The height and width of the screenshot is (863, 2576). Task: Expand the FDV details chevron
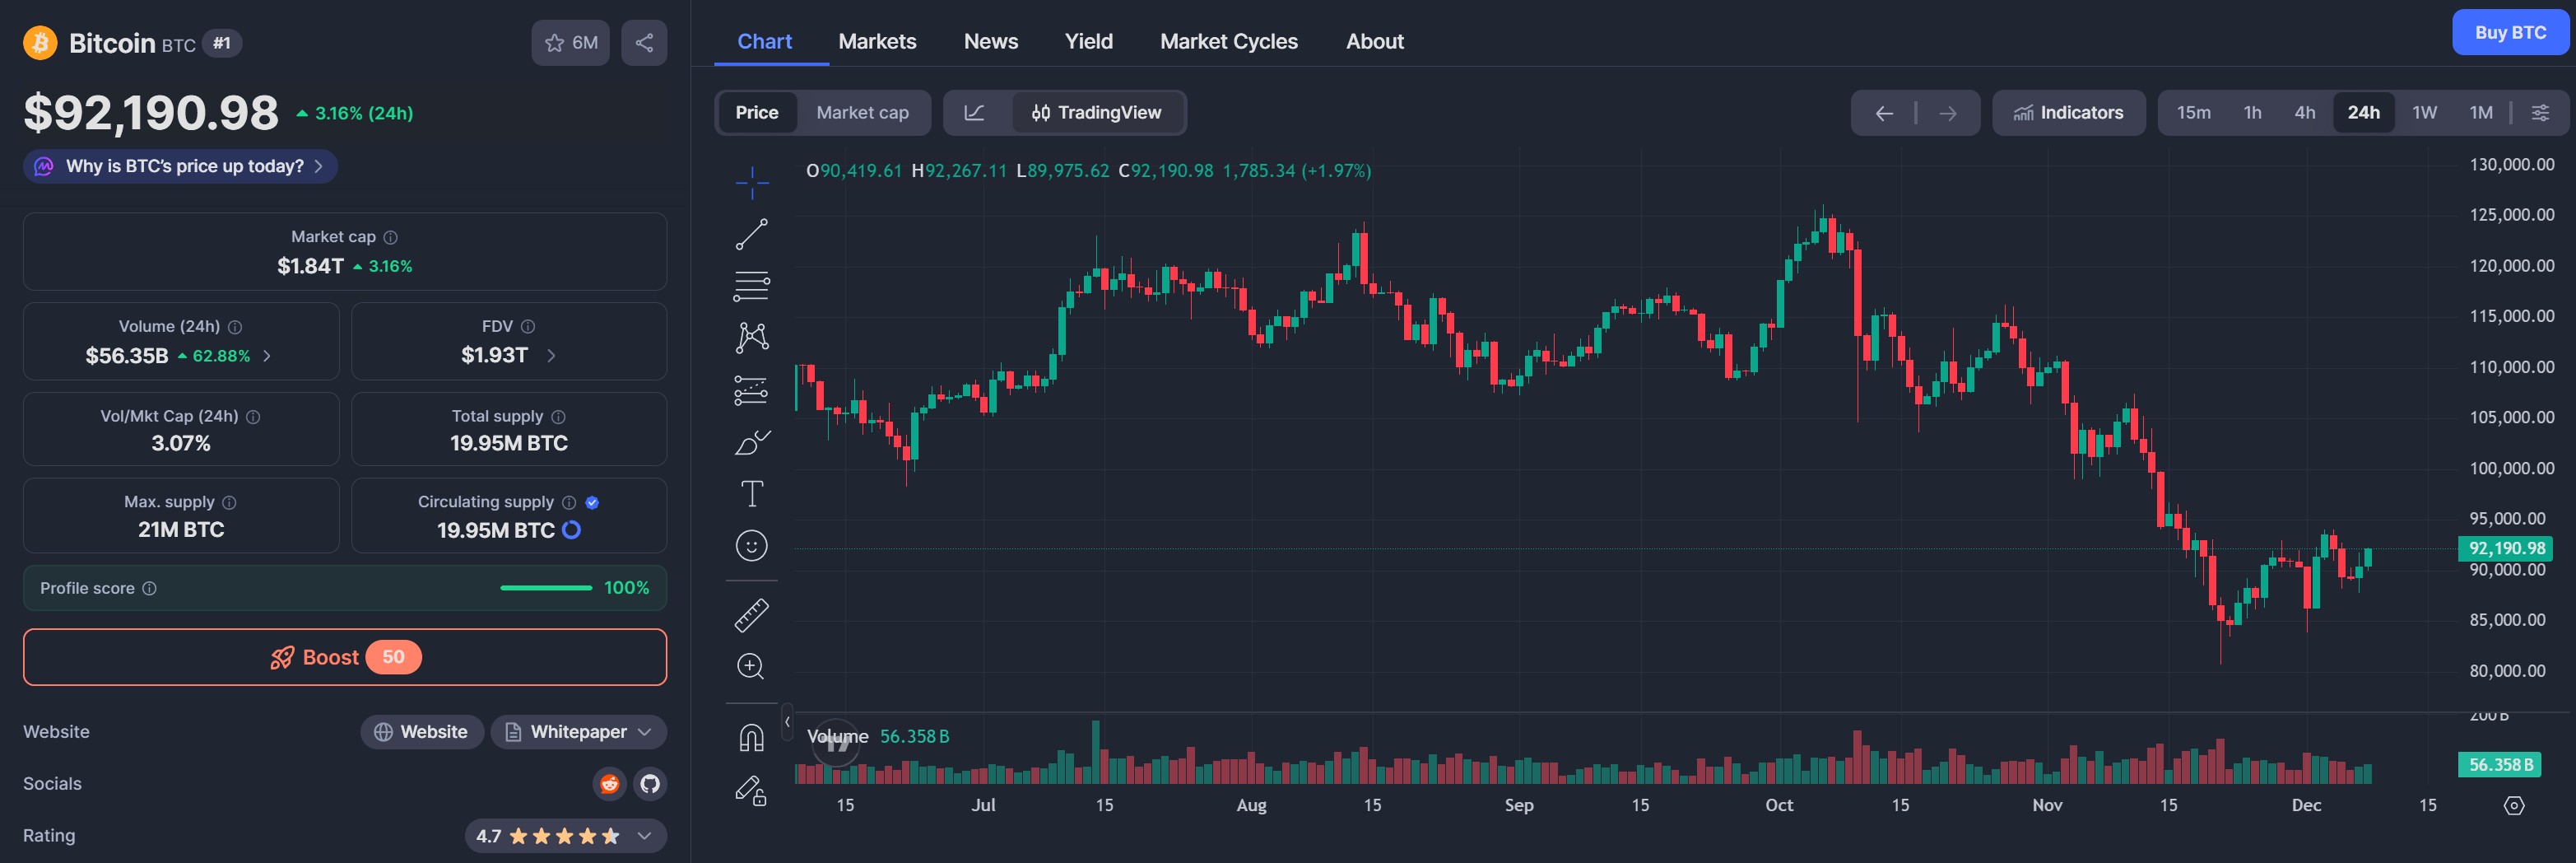click(551, 356)
